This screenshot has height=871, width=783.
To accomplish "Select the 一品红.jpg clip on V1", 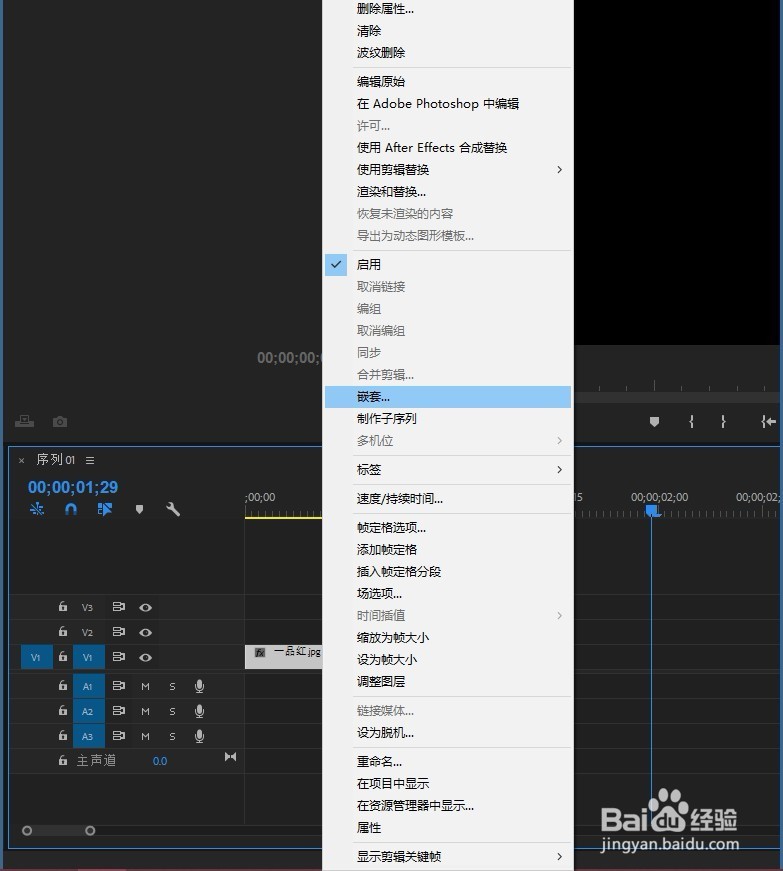I will pos(284,657).
